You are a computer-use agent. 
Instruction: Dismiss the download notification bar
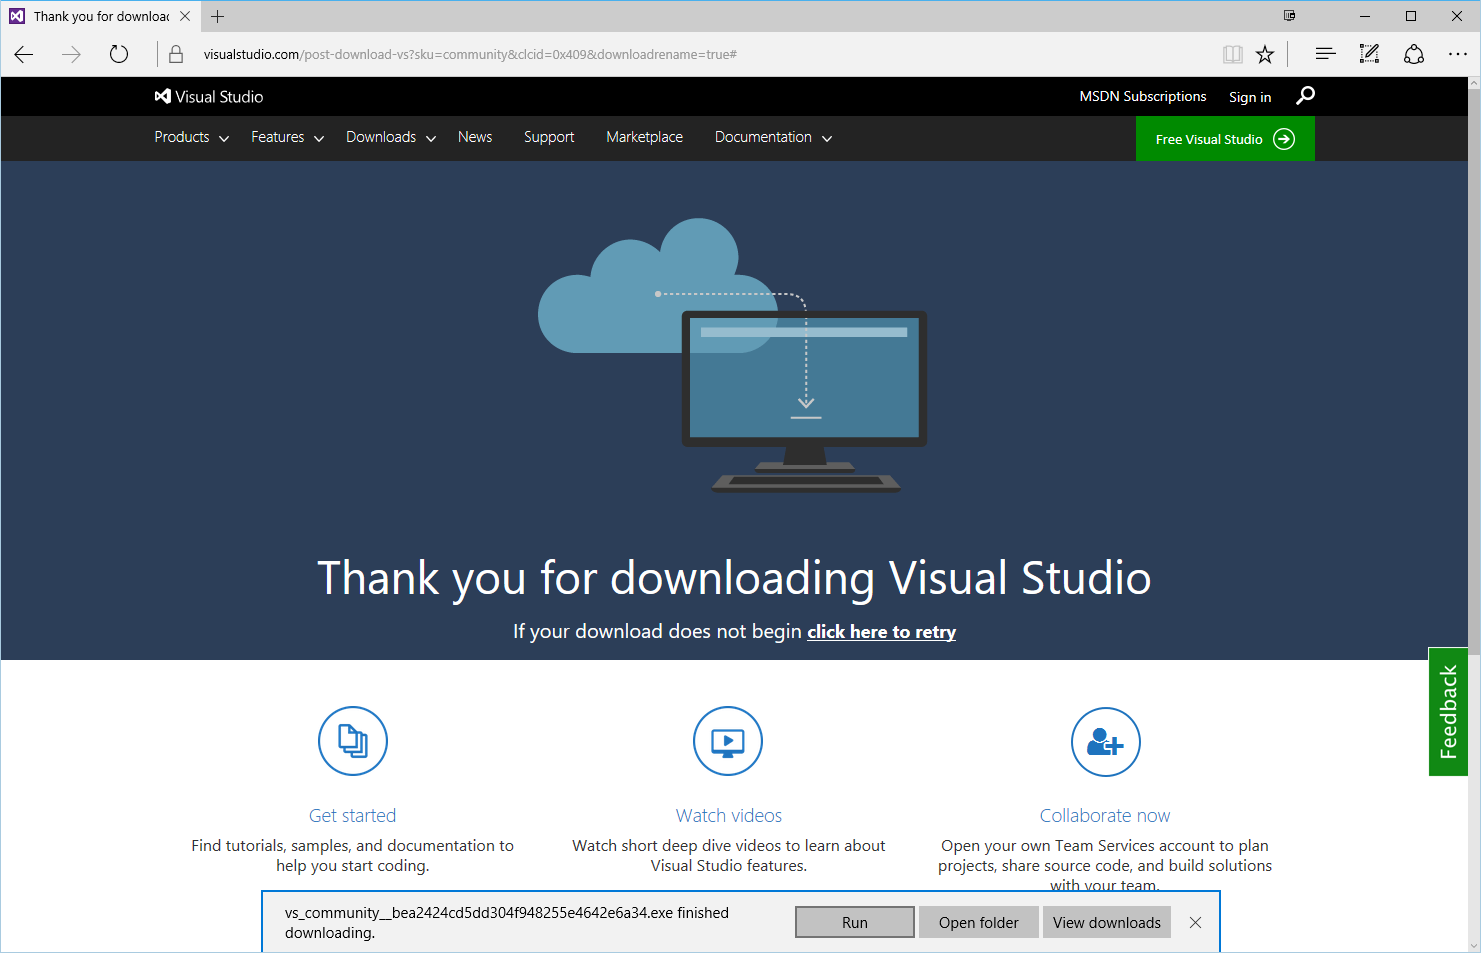point(1195,922)
